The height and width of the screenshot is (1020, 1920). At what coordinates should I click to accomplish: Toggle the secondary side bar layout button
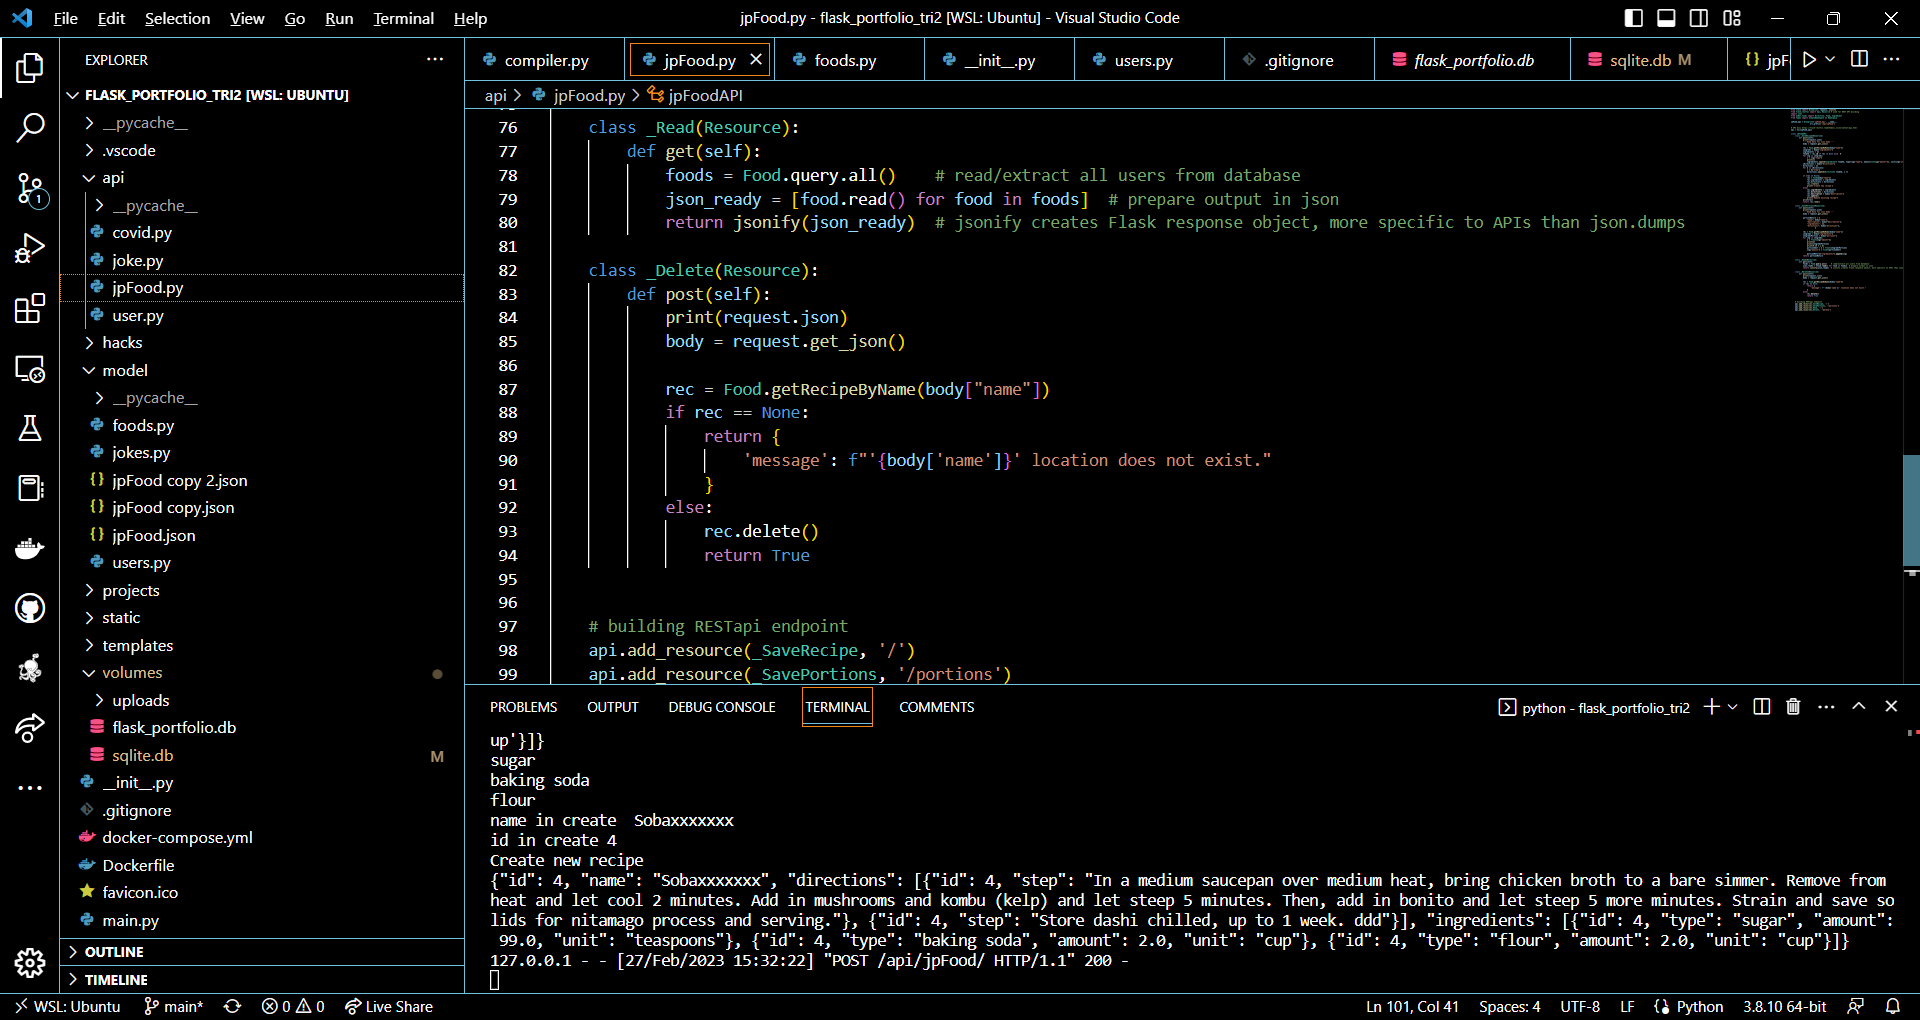click(1699, 18)
